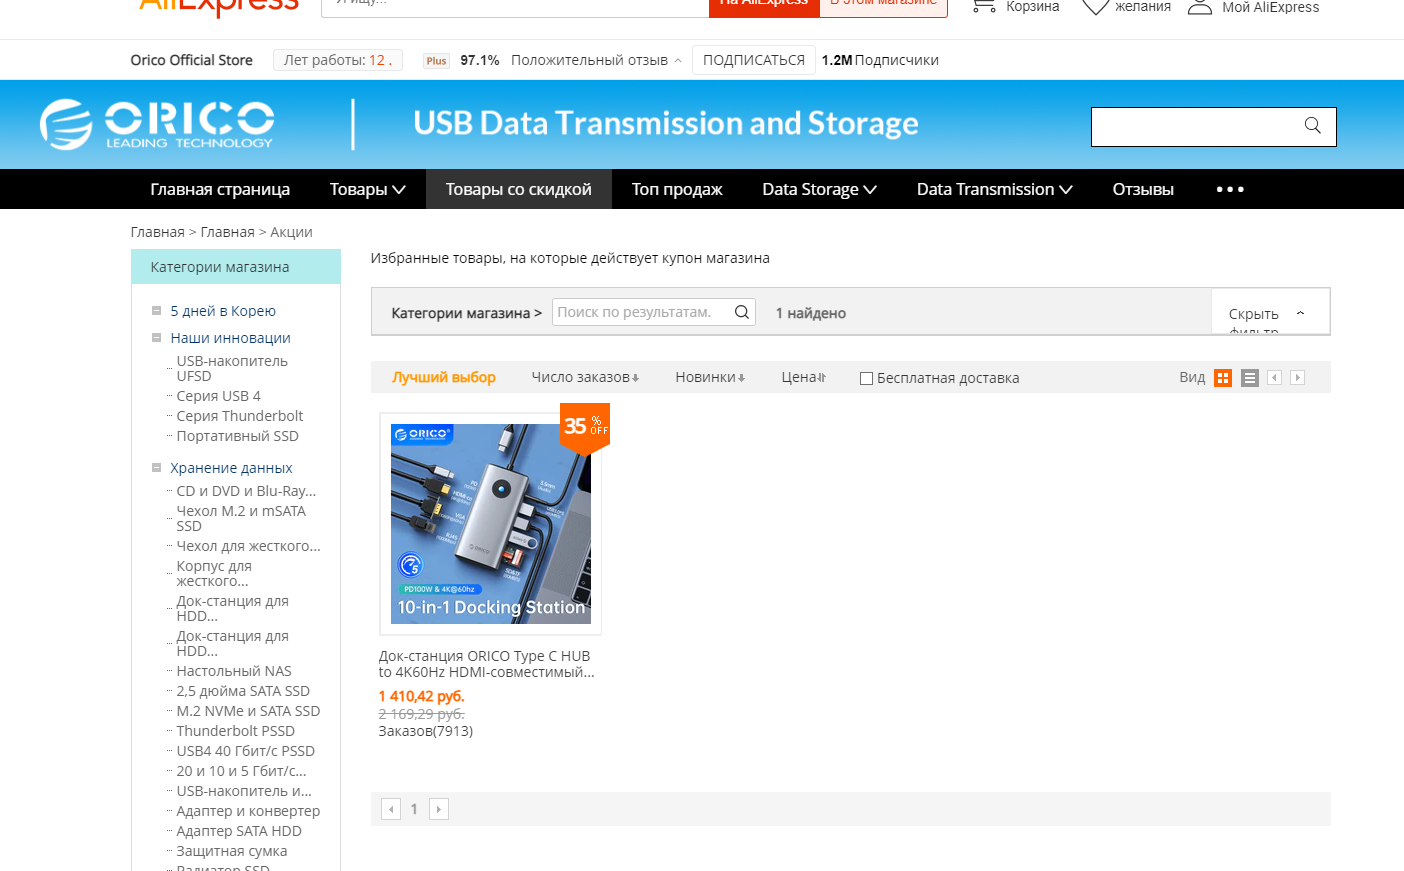Click the bottom pagination next arrow

[x=439, y=809]
